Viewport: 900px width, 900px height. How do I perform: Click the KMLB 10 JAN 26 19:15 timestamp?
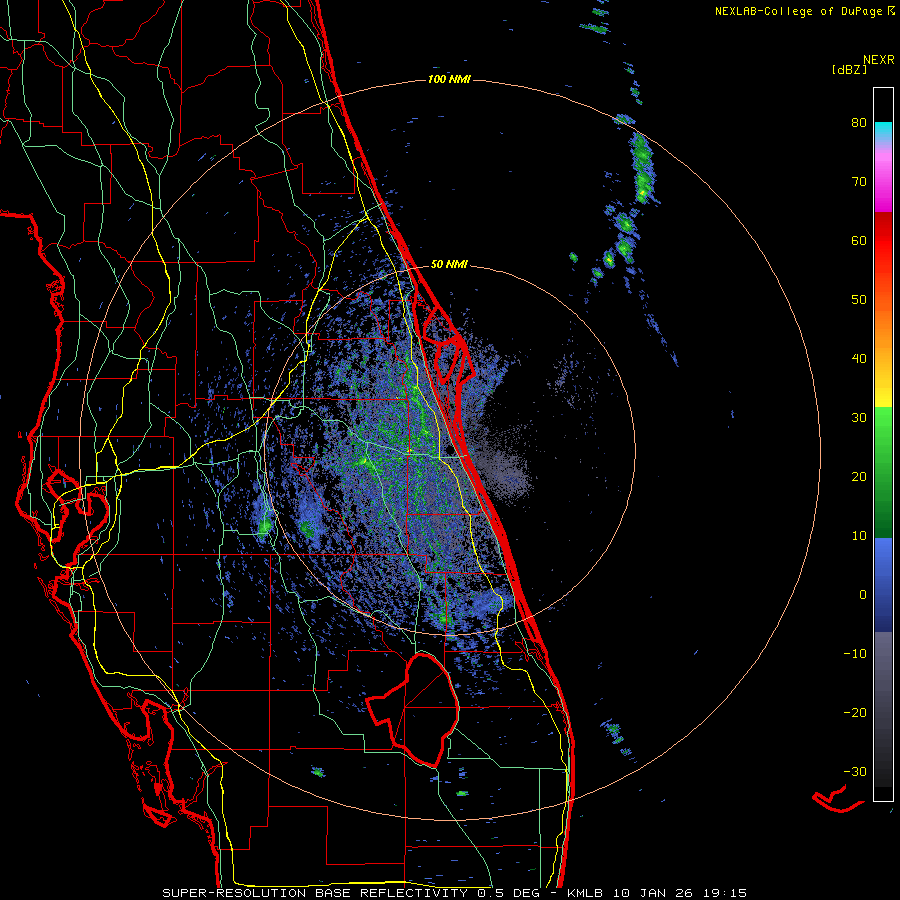point(657,893)
